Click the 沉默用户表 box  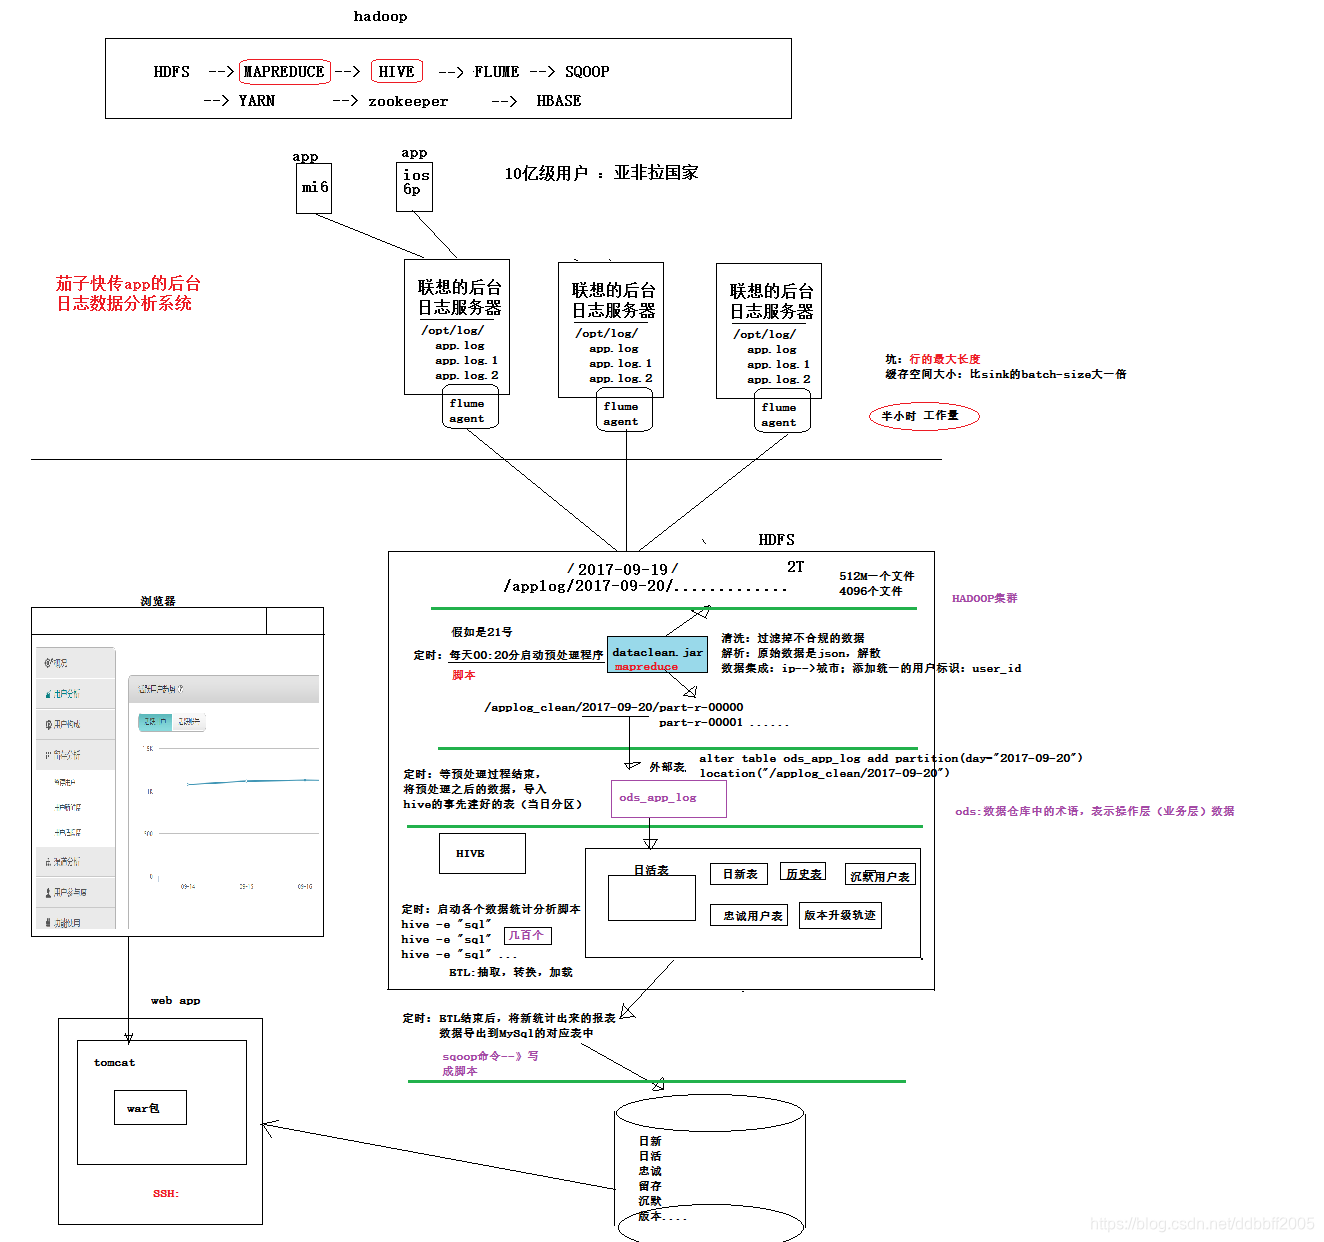[880, 875]
